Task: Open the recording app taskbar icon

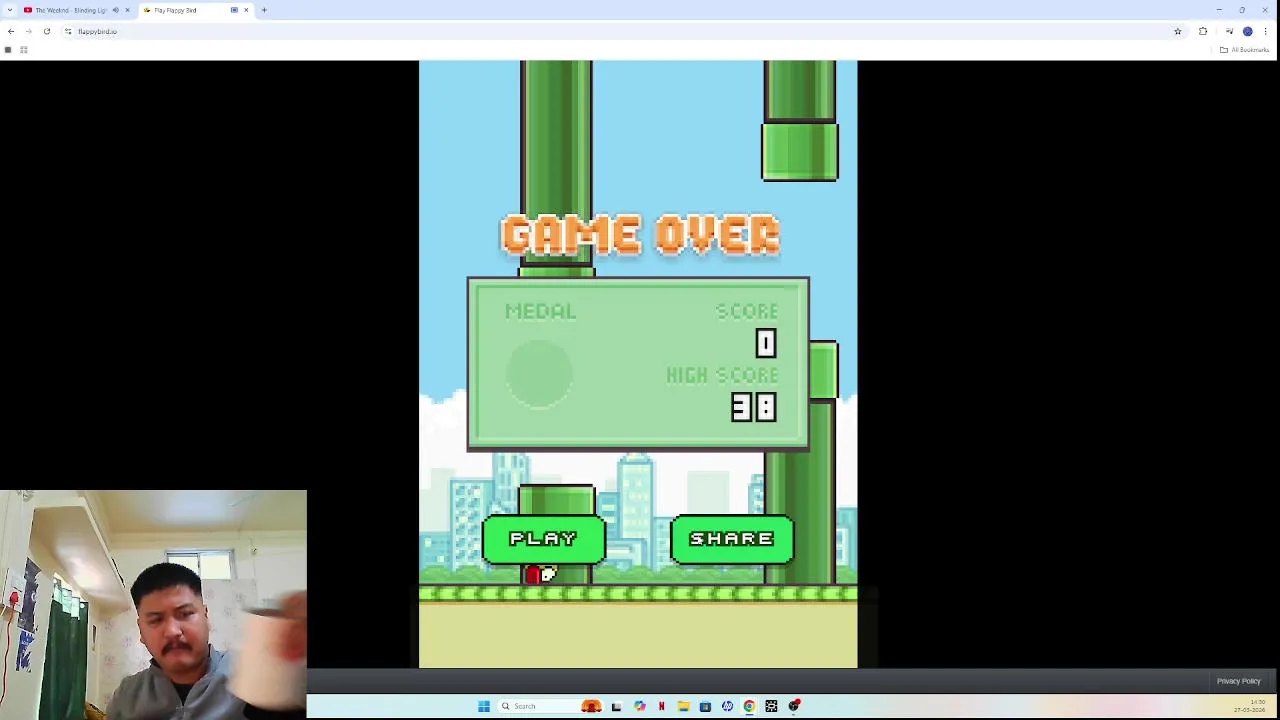Action: 794,706
